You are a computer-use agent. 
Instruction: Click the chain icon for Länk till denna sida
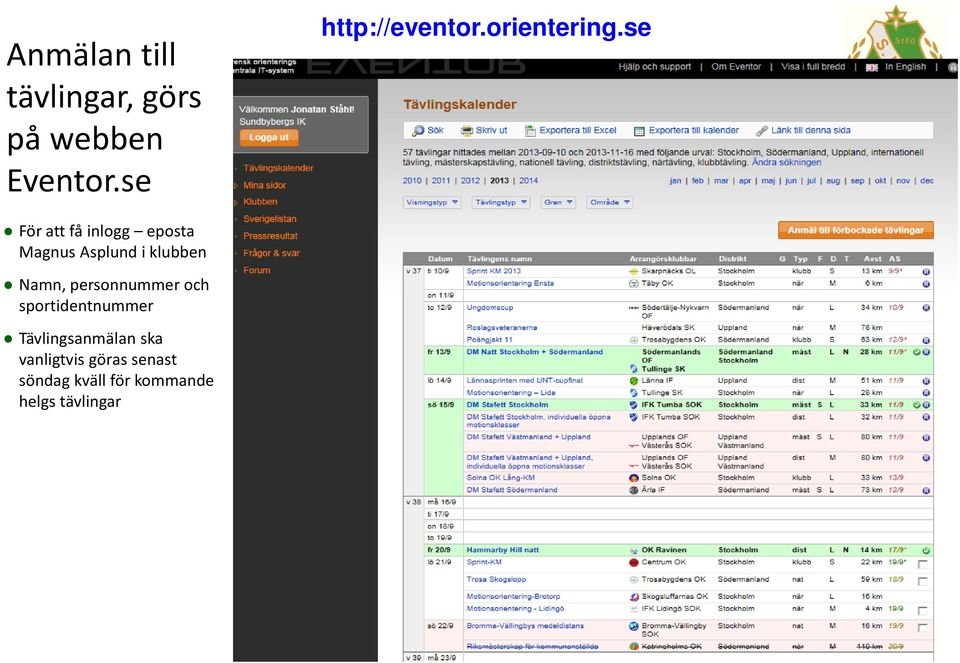[x=762, y=130]
